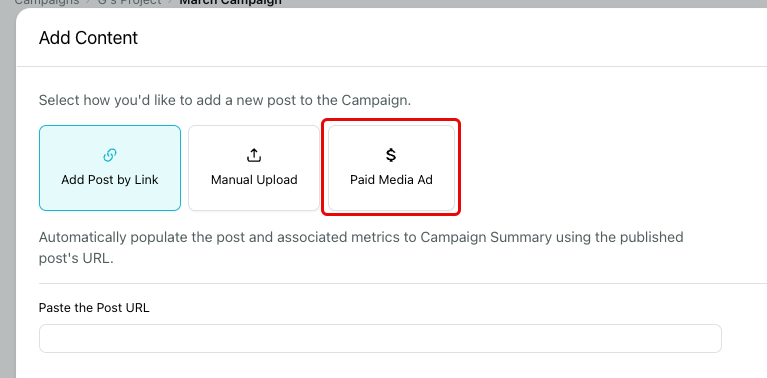Pick the Paid Media Ad option card
The image size is (767, 378).
click(x=391, y=168)
